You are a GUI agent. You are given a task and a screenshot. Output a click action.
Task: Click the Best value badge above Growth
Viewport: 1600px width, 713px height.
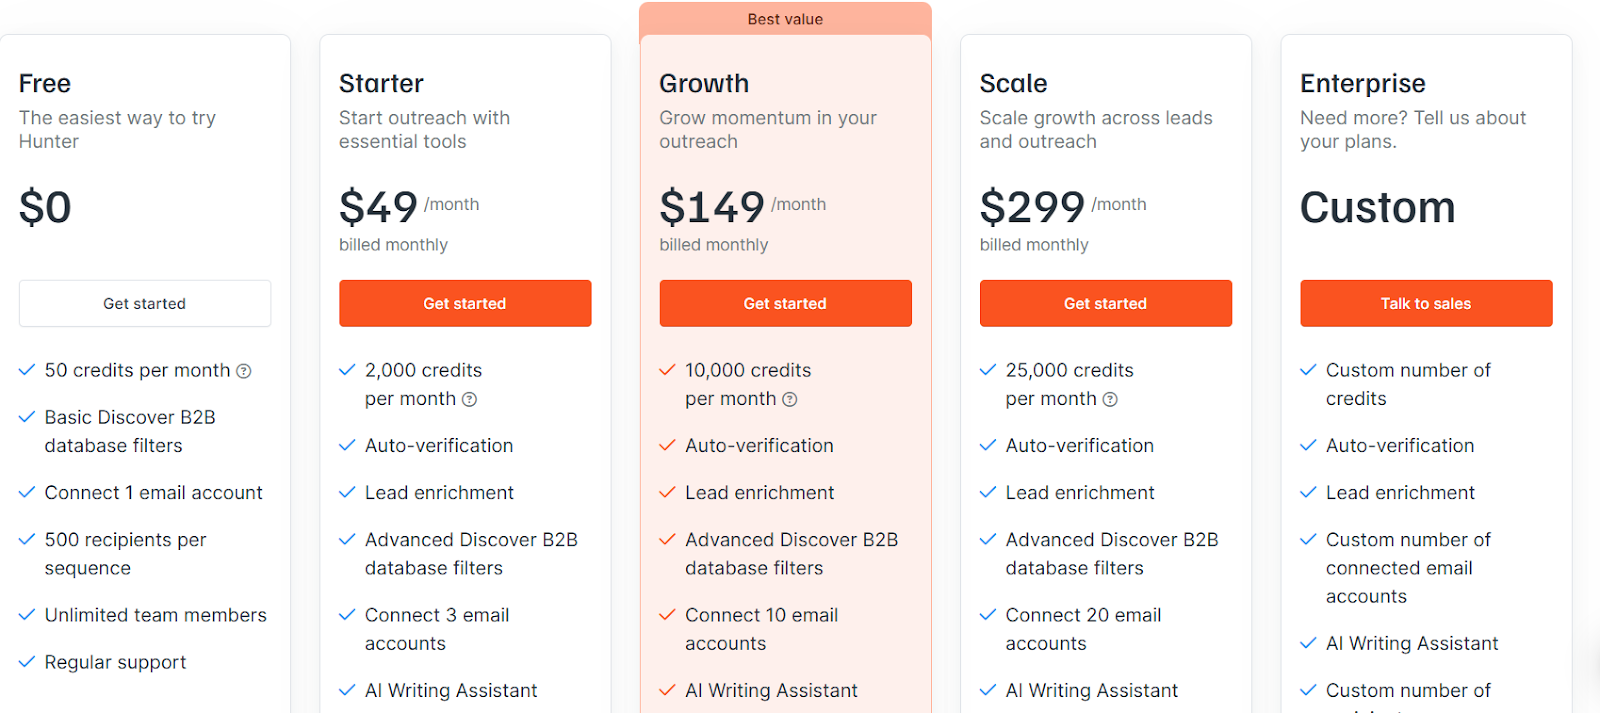tap(784, 18)
